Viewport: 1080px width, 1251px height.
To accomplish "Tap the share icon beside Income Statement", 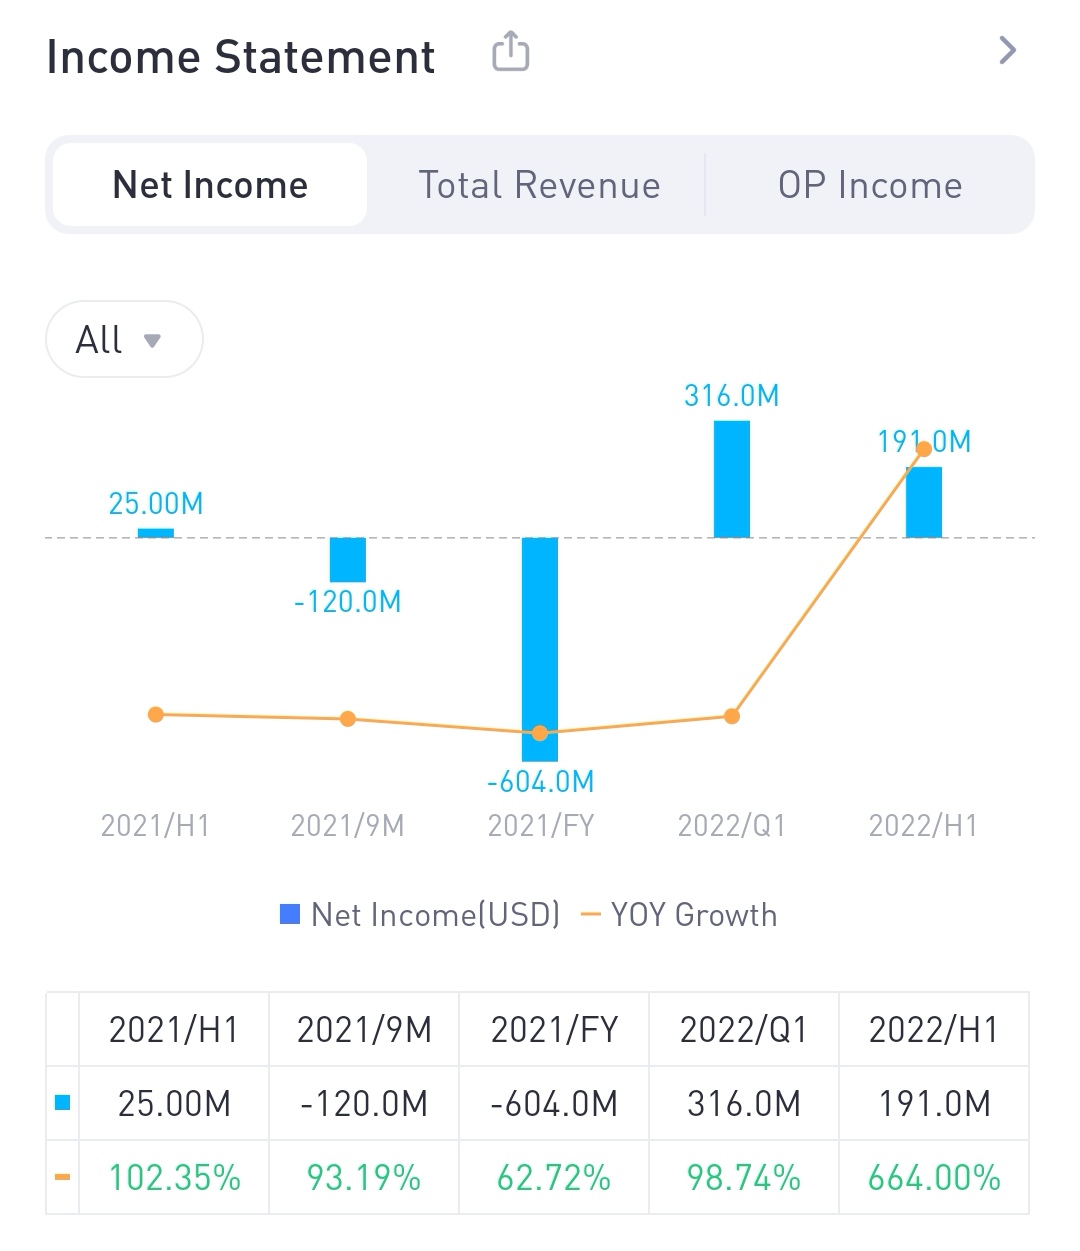I will coord(510,52).
